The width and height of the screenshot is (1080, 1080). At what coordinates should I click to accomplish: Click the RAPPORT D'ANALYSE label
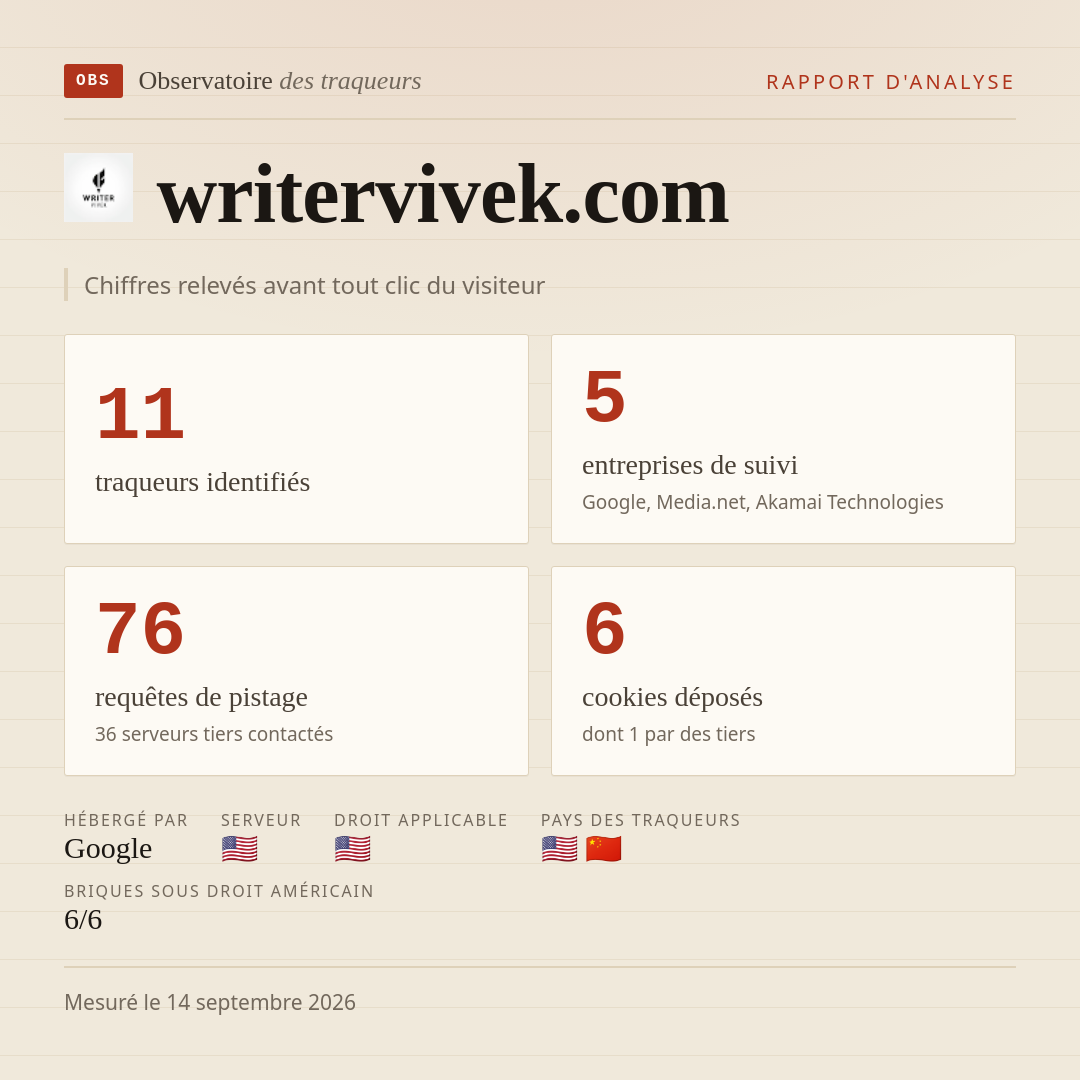pyautogui.click(x=891, y=82)
